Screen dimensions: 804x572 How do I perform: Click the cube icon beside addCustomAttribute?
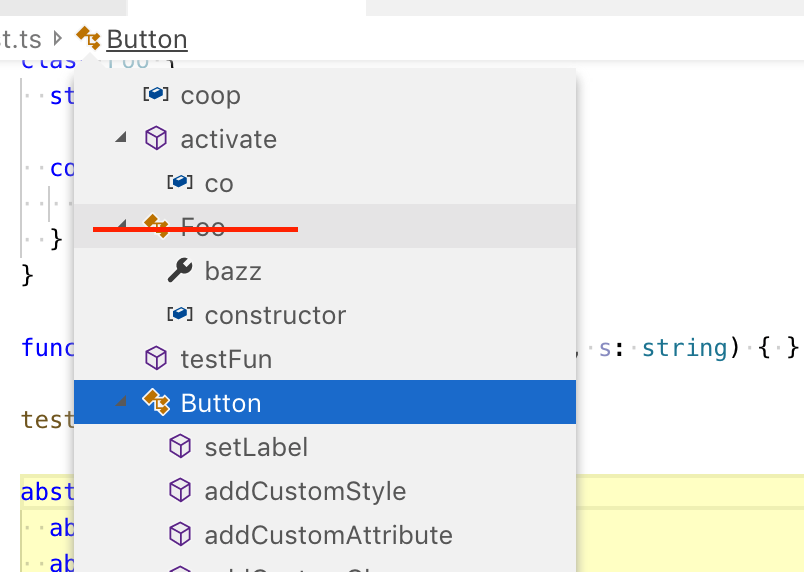click(180, 534)
